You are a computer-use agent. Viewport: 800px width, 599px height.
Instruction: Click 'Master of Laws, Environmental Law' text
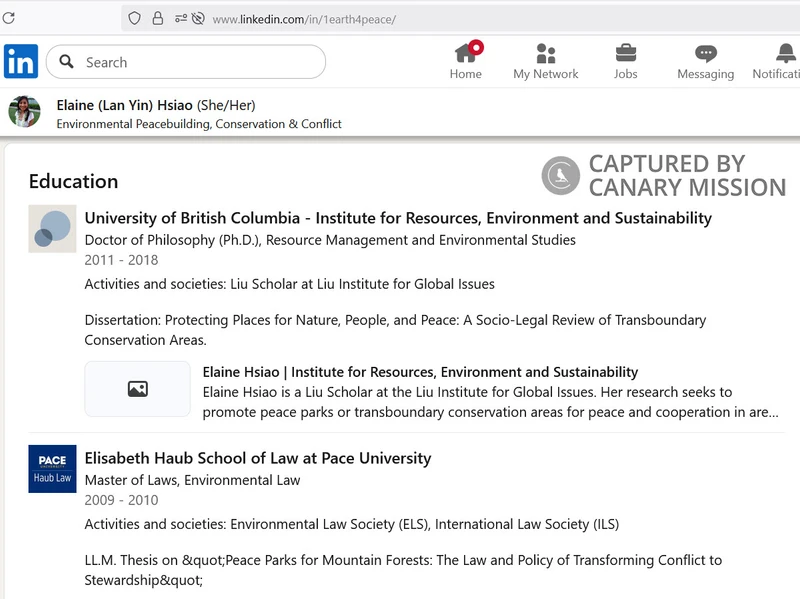pos(192,480)
